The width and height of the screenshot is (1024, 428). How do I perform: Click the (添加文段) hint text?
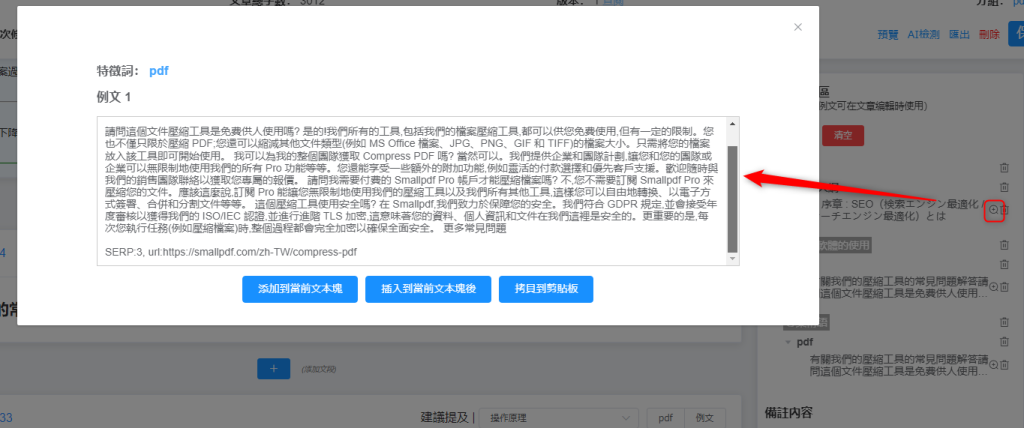point(319,369)
